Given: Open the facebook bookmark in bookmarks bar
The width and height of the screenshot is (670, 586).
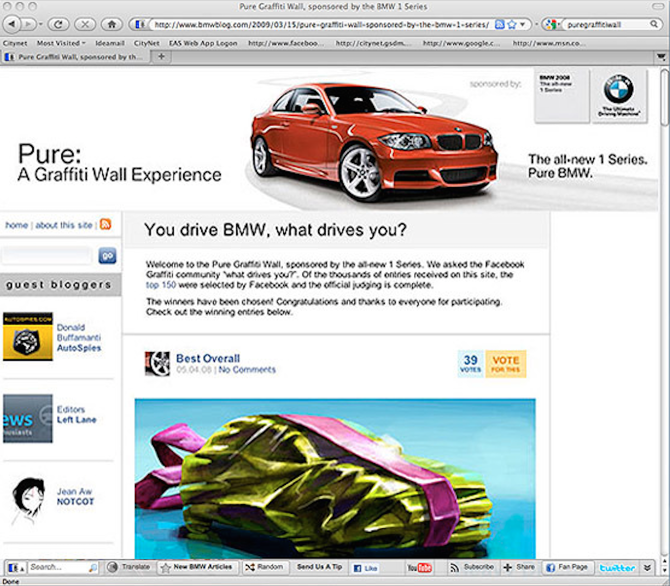Looking at the screenshot, I should [286, 43].
